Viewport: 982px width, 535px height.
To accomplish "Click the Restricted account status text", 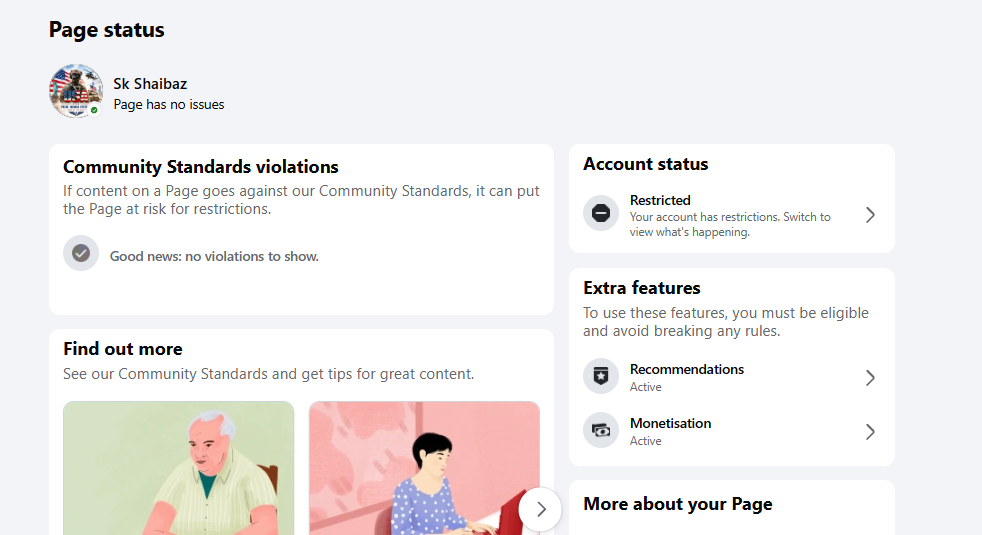I will [660, 200].
